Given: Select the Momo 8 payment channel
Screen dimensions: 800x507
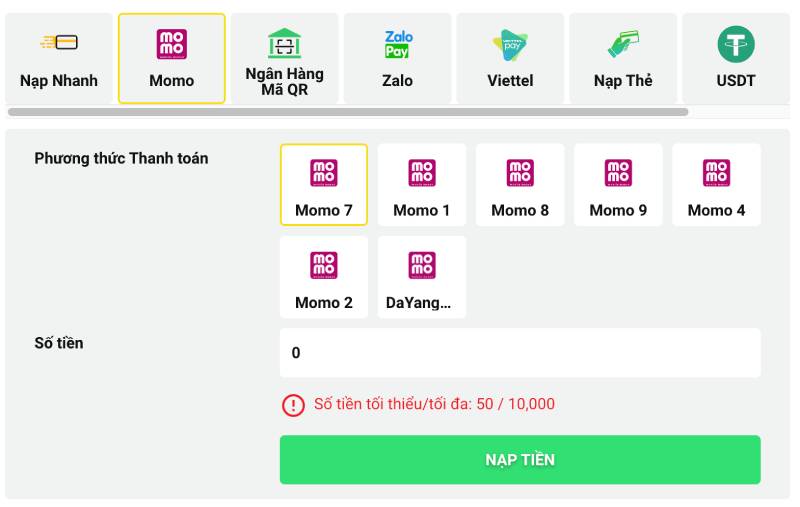Looking at the screenshot, I should (x=519, y=185).
